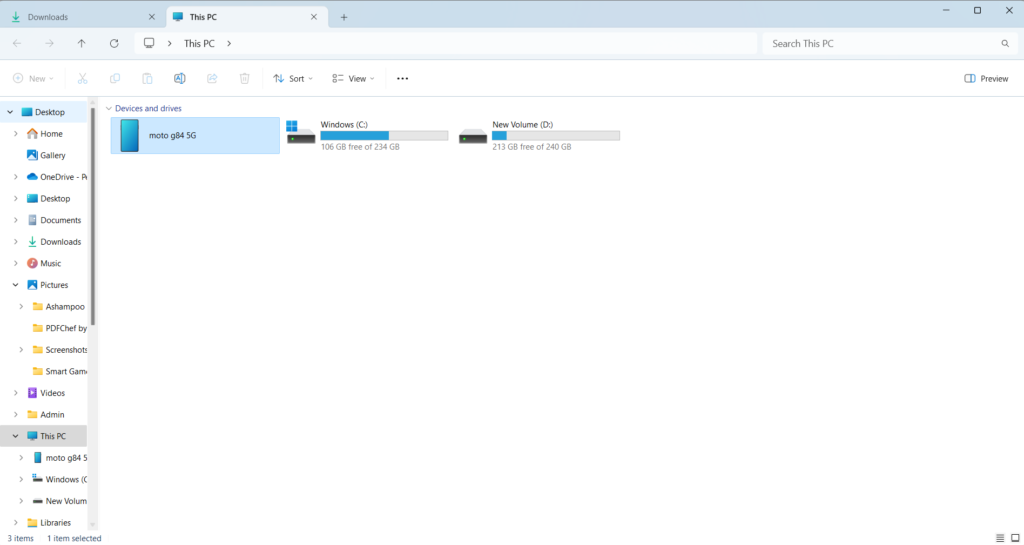Click the Up directory arrow icon
Viewport: 1024px width, 545px height.
point(82,44)
